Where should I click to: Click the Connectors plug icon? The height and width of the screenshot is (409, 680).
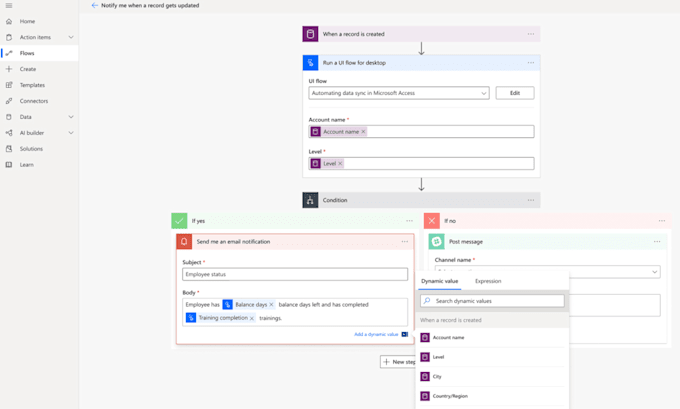[x=9, y=101]
